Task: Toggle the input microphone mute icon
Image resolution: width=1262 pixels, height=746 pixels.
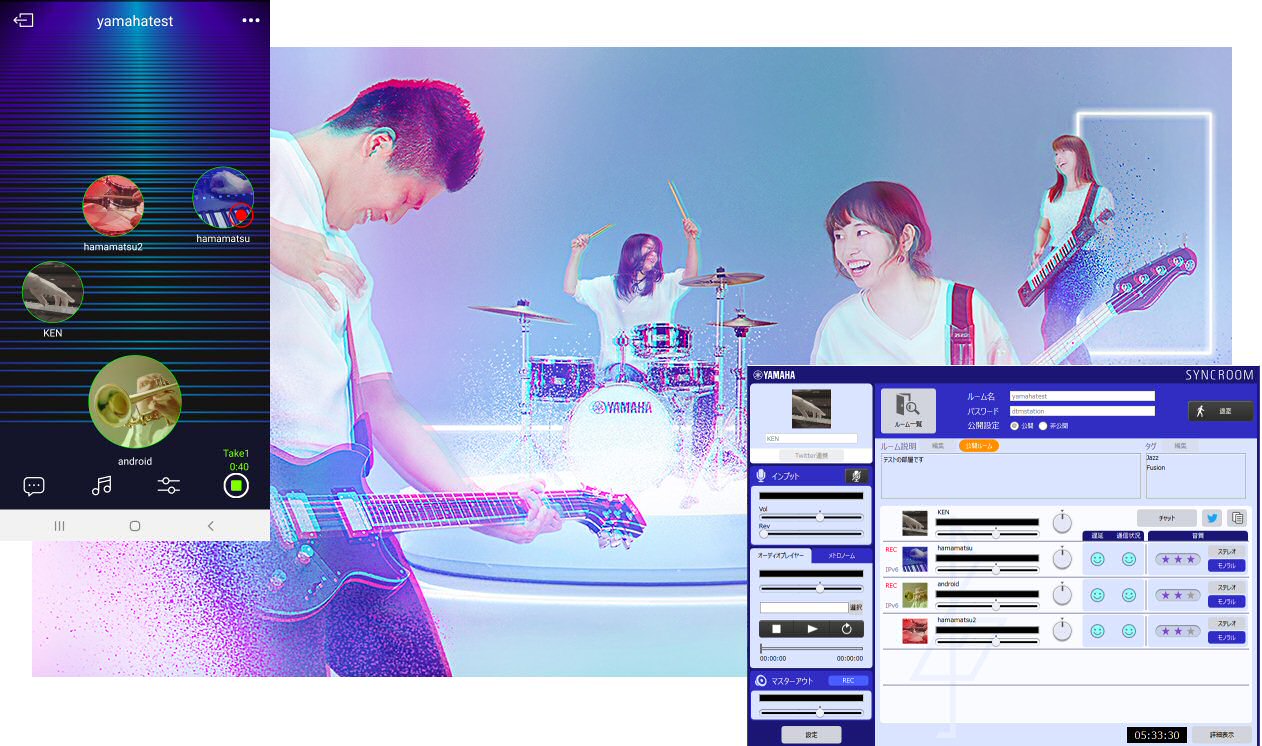Action: [x=855, y=477]
